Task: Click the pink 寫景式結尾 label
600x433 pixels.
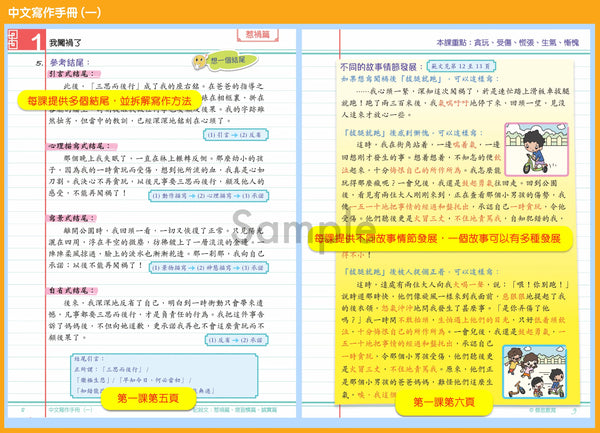Action: [x=72, y=218]
